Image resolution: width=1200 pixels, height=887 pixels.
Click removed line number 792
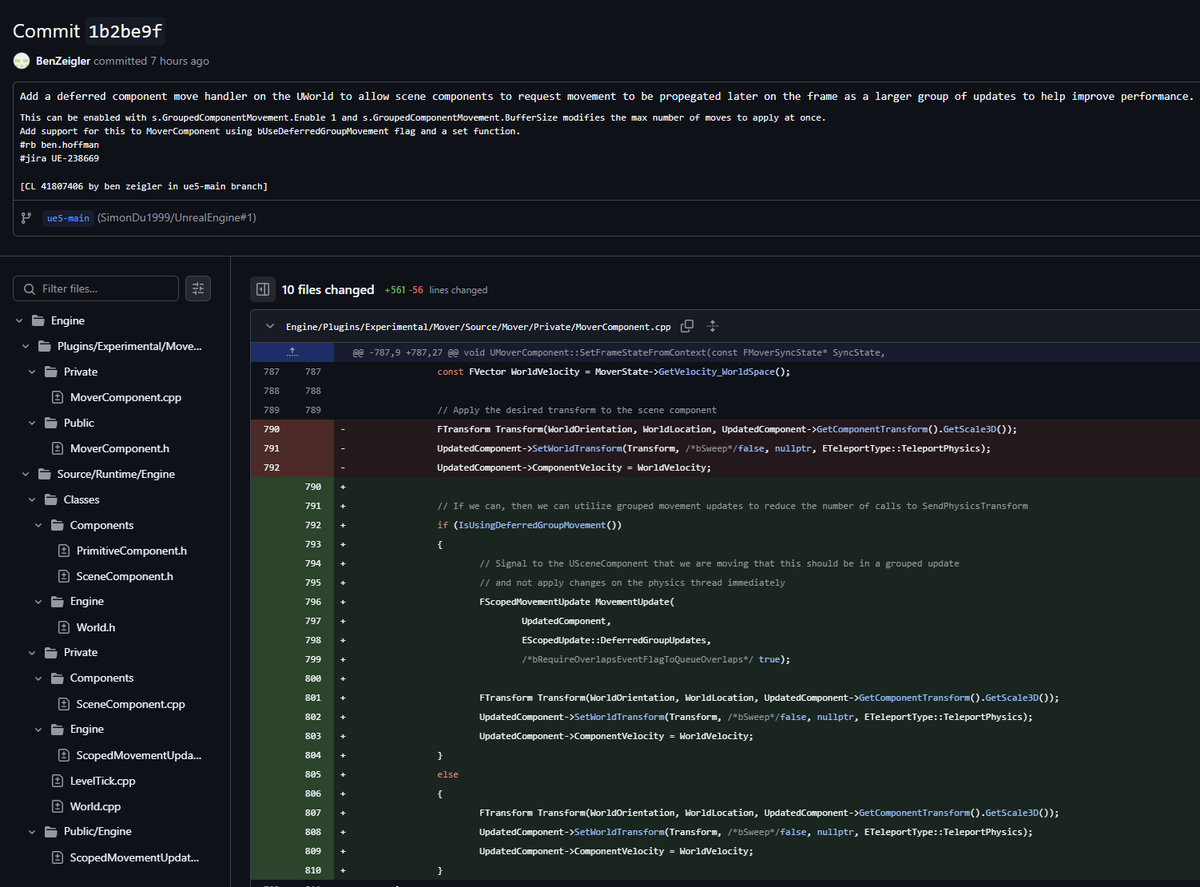tap(271, 467)
